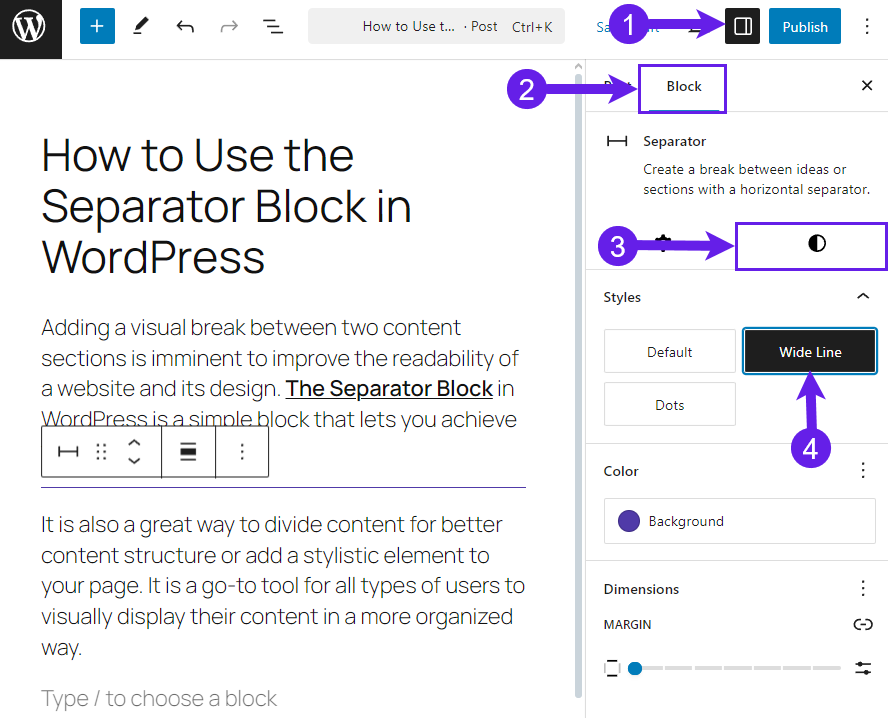This screenshot has height=718, width=888.
Task: Click the post title heading
Action: 227,206
